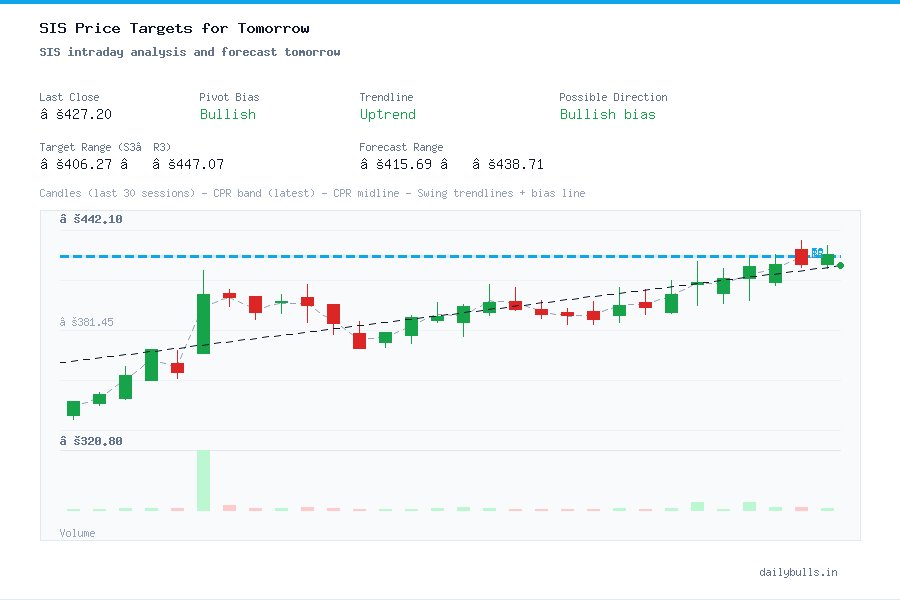Click the last red candle near the CPR line

pos(801,256)
